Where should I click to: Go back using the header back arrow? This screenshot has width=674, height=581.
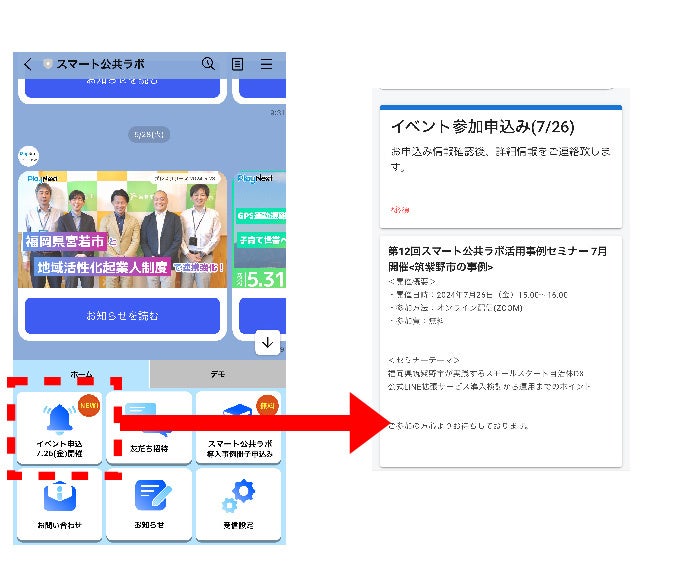[x=28, y=64]
